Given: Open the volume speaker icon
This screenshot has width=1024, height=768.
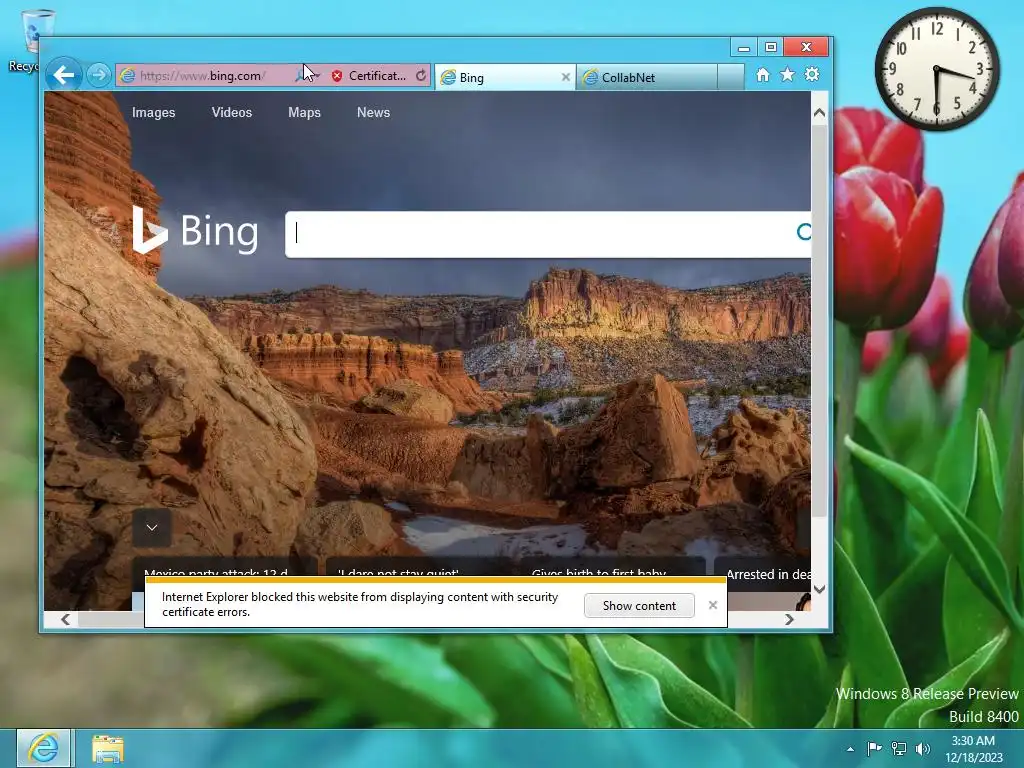Looking at the screenshot, I should [923, 748].
